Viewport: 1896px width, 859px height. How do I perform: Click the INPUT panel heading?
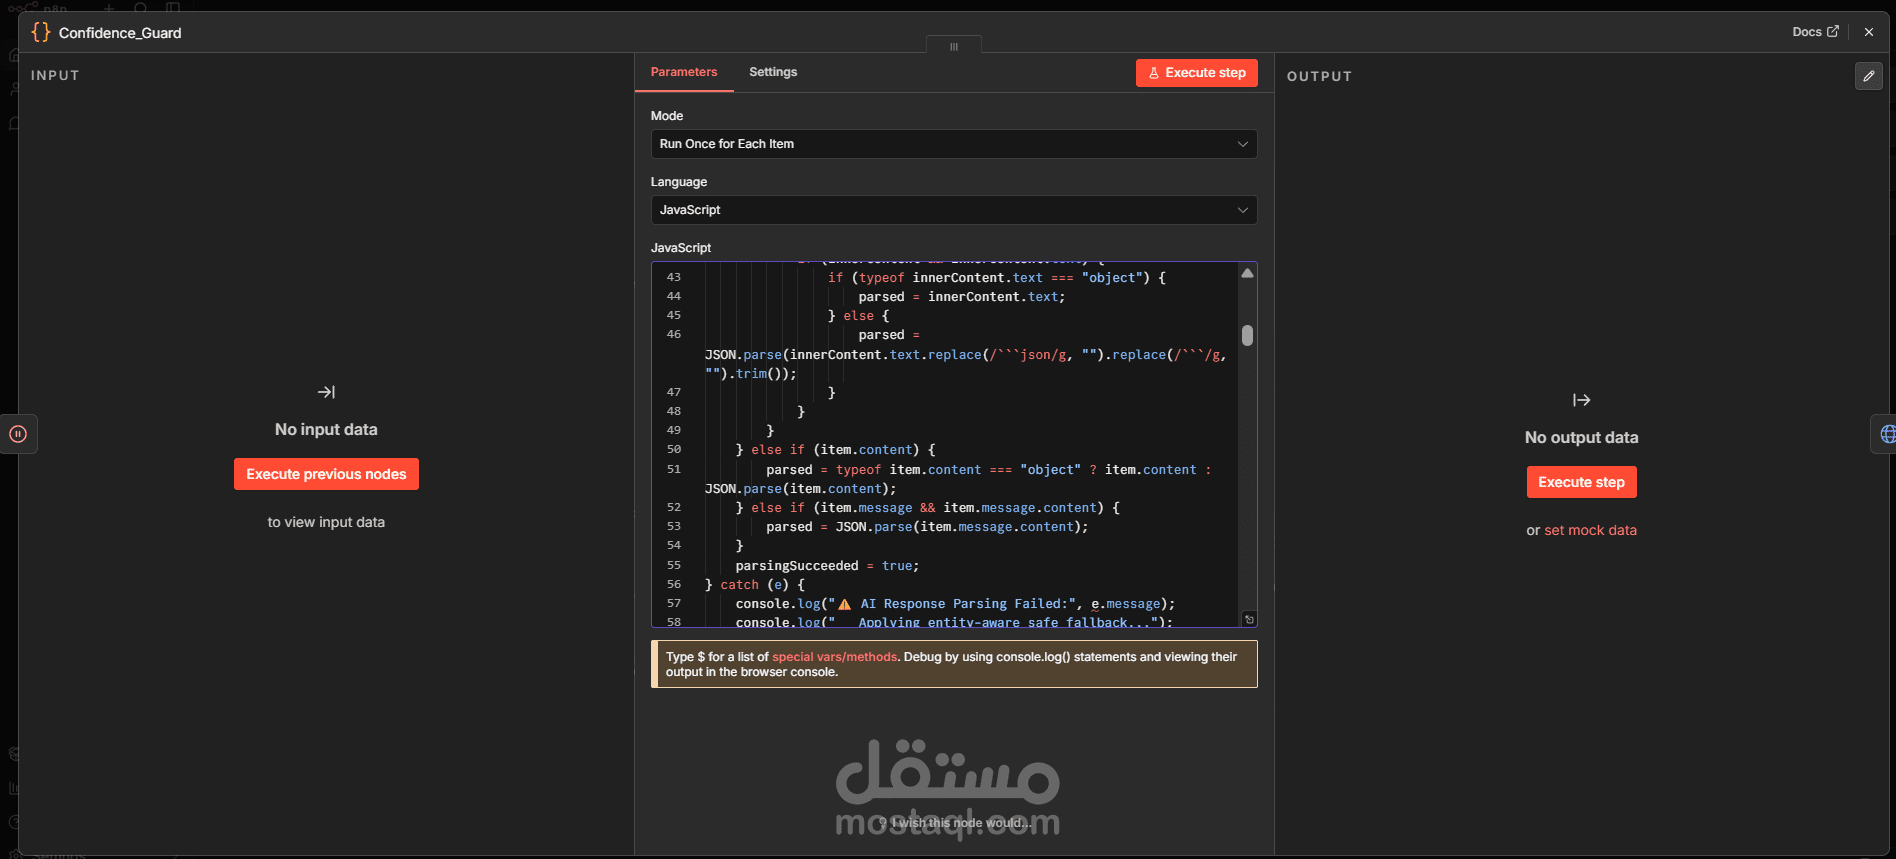[x=55, y=75]
